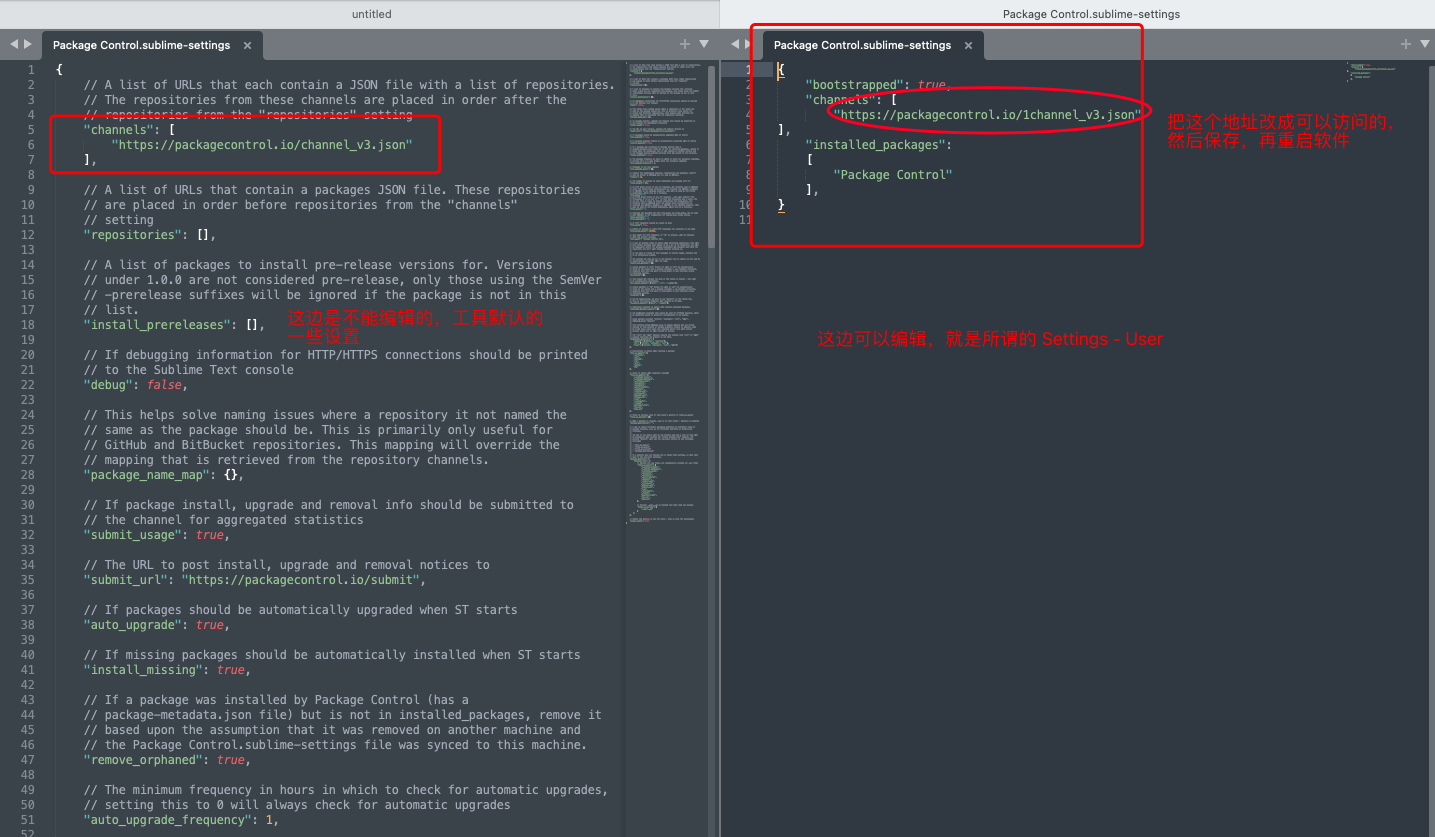Click the "auto_upgrade_frequency": 1 setting

click(x=181, y=820)
